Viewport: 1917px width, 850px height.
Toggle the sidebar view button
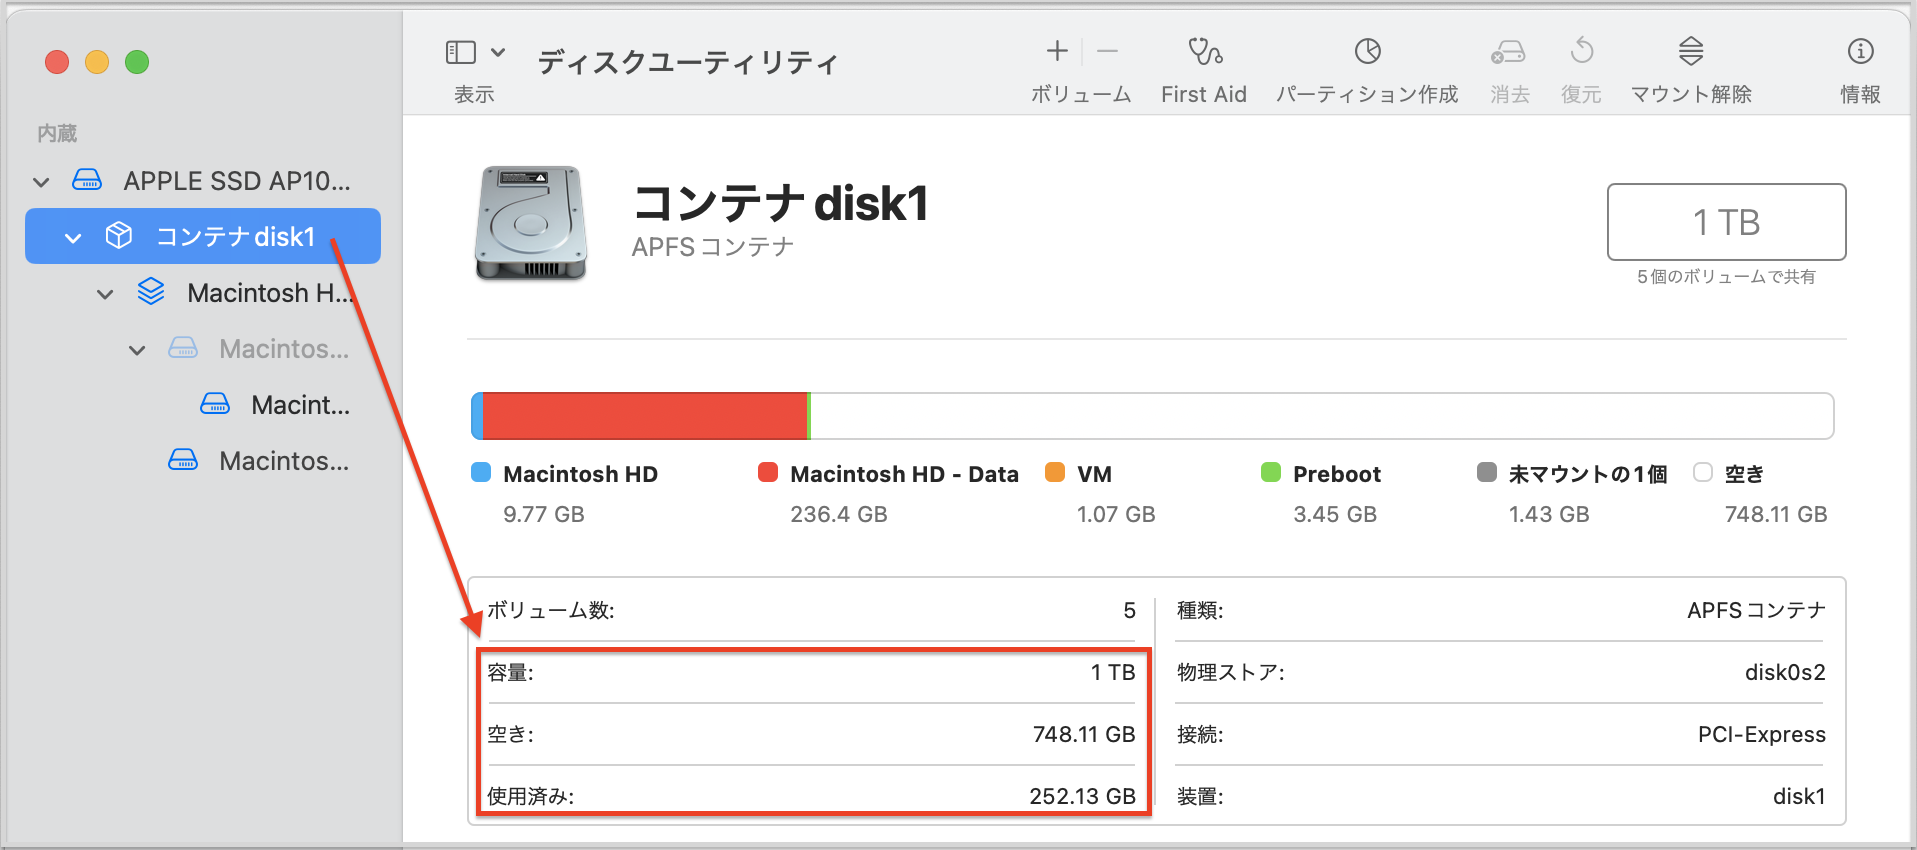[461, 52]
